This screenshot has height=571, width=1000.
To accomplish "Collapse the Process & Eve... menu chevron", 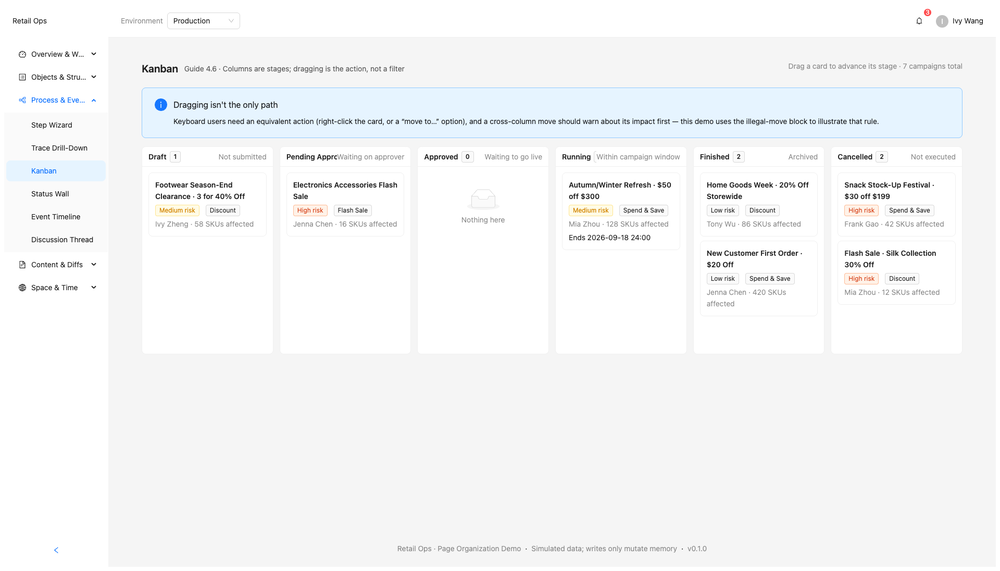I will coord(94,100).
